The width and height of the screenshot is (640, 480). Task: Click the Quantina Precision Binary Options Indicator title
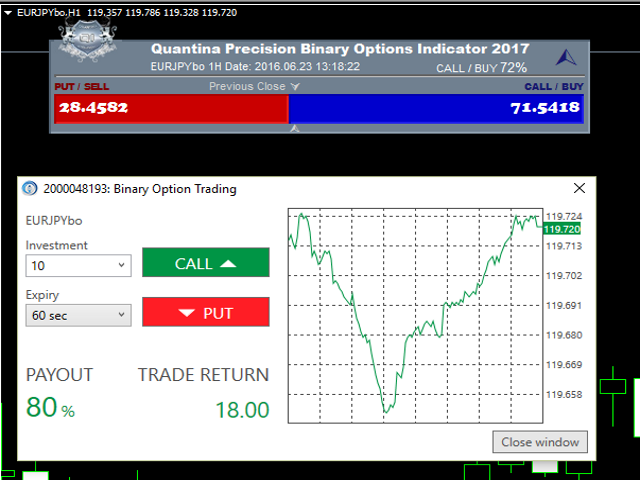pyautogui.click(x=340, y=49)
